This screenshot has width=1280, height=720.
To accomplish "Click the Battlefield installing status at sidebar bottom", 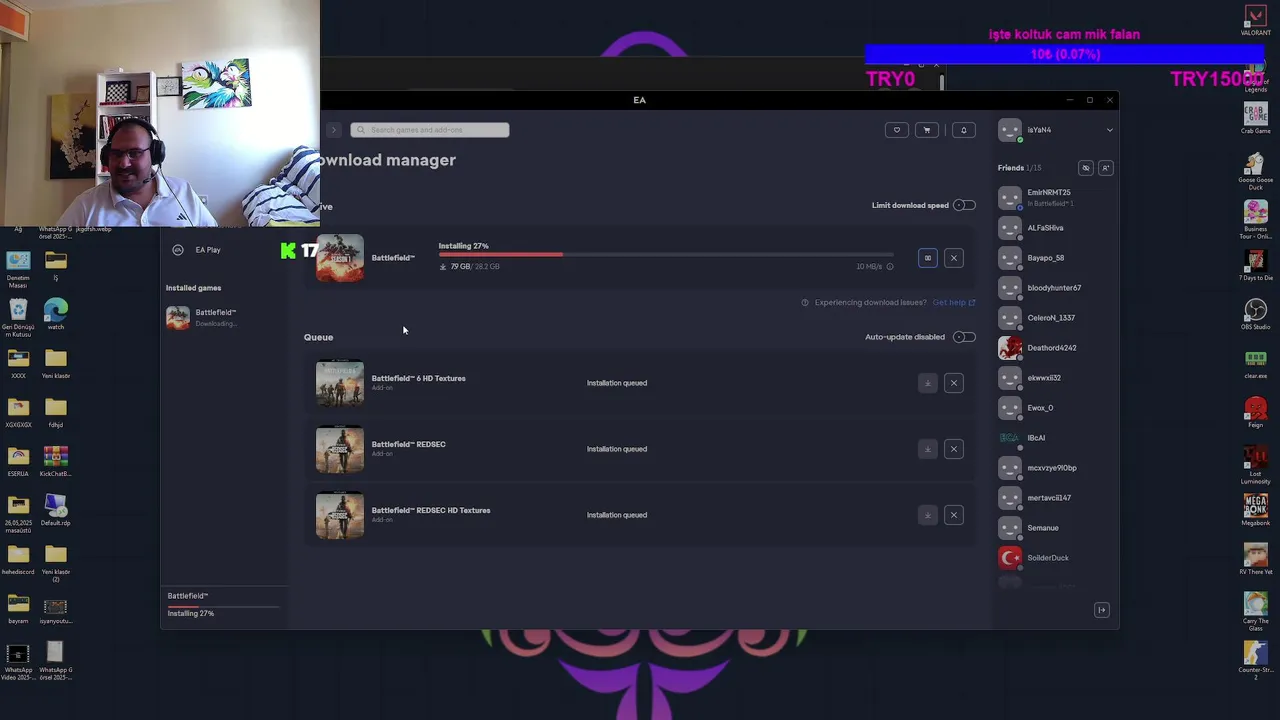I will (221, 605).
